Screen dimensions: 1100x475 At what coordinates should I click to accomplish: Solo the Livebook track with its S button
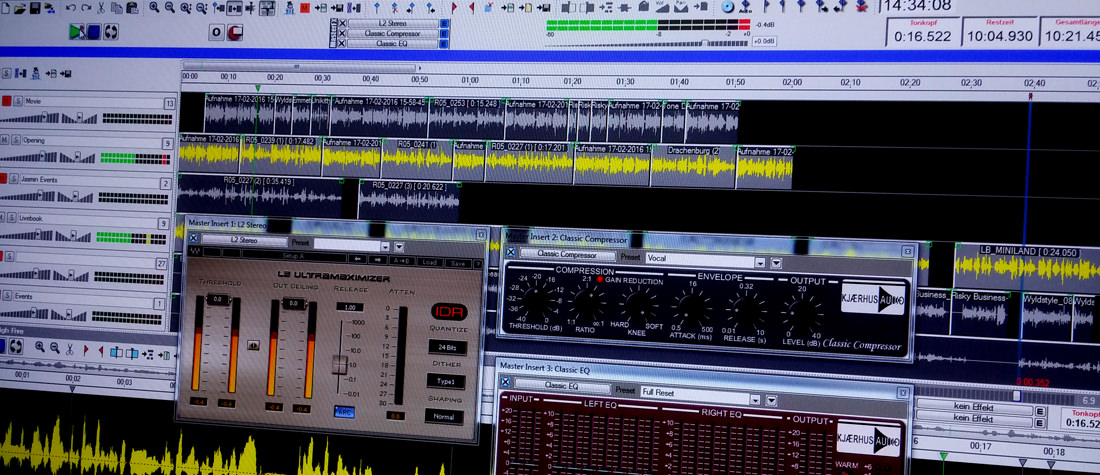pos(12,218)
